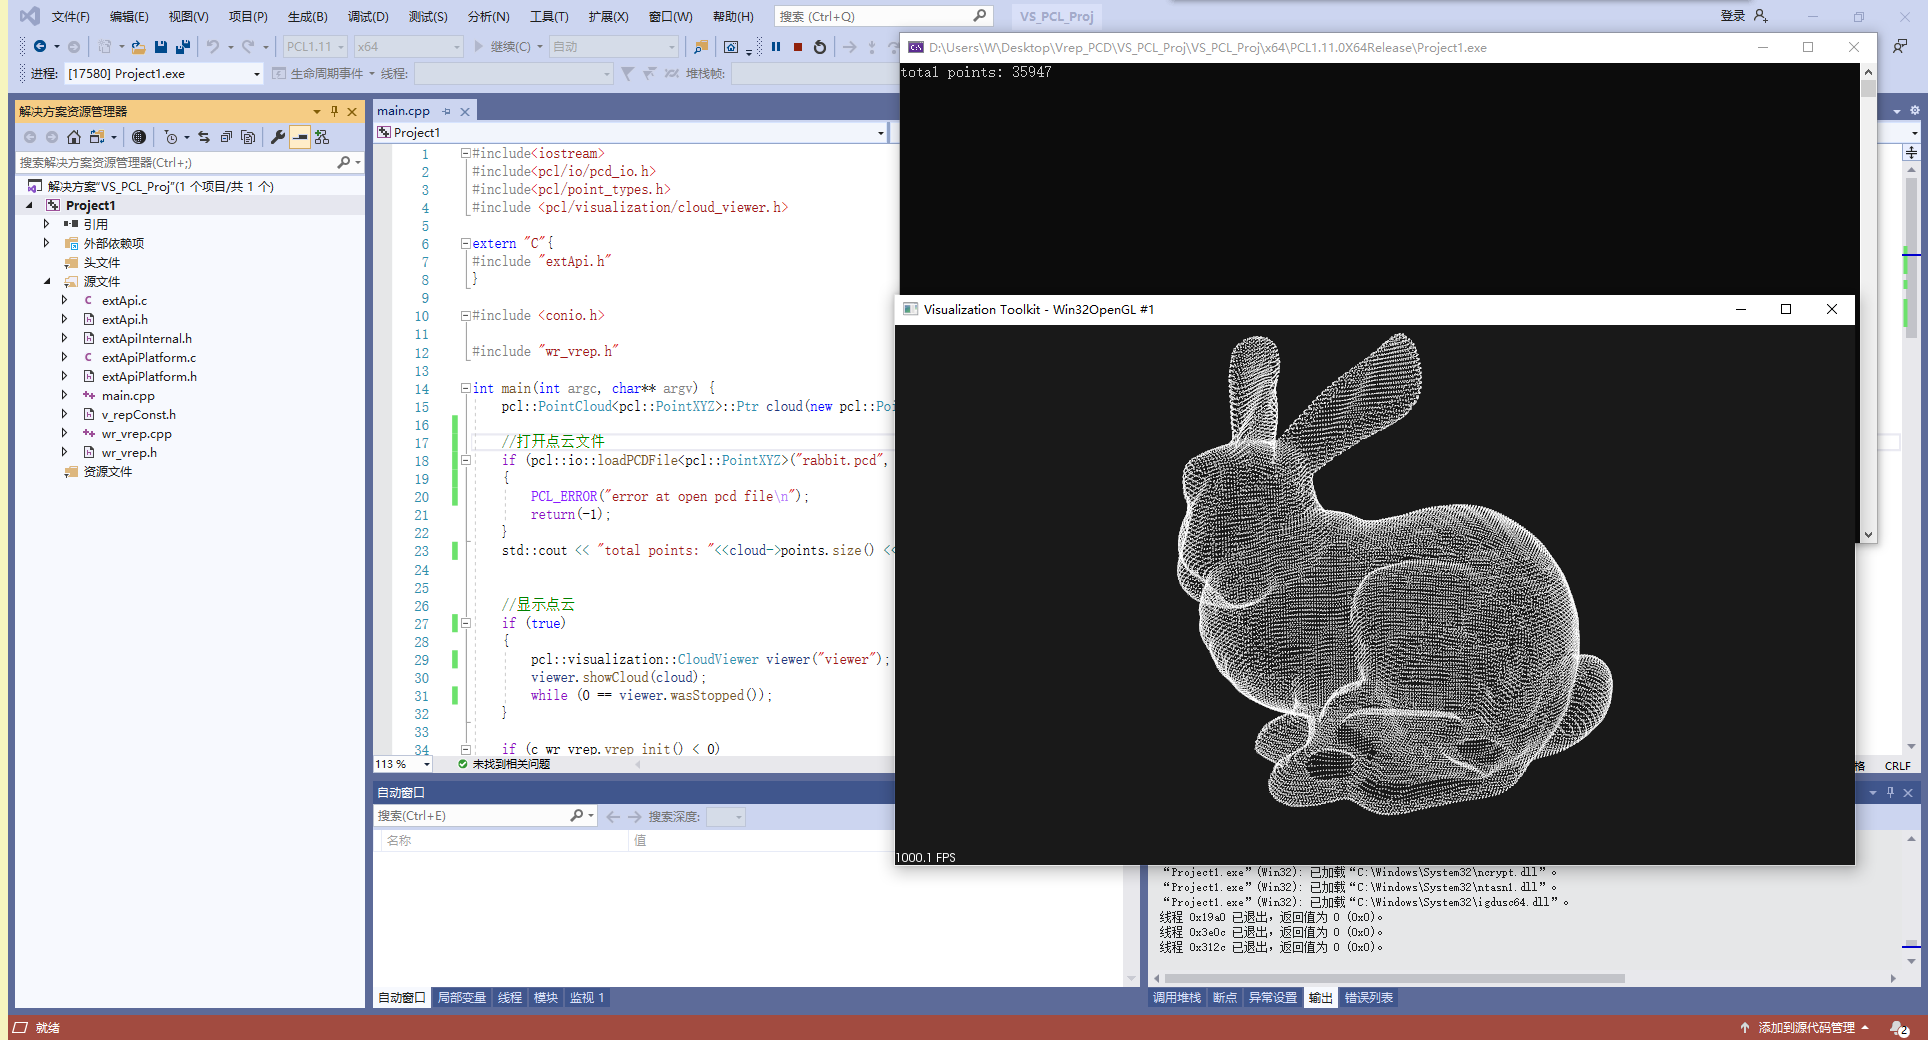Viewport: 1928px width, 1040px height.
Task: Switch to the 局部变量 tab
Action: point(461,998)
